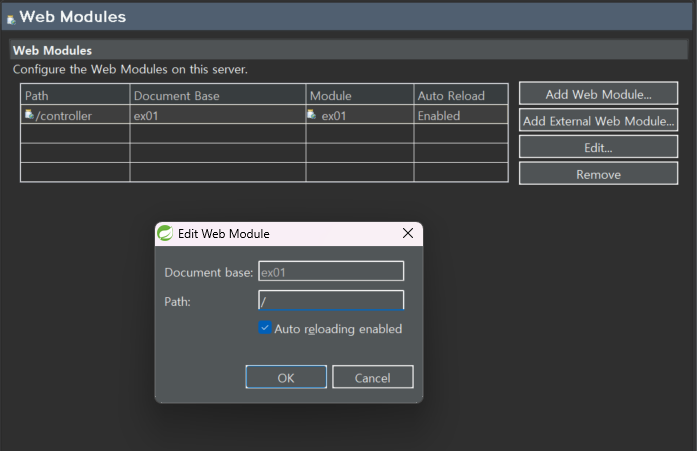Screen dimensions: 697x451
Task: Click the Document base field showing ex01
Action: click(331, 271)
